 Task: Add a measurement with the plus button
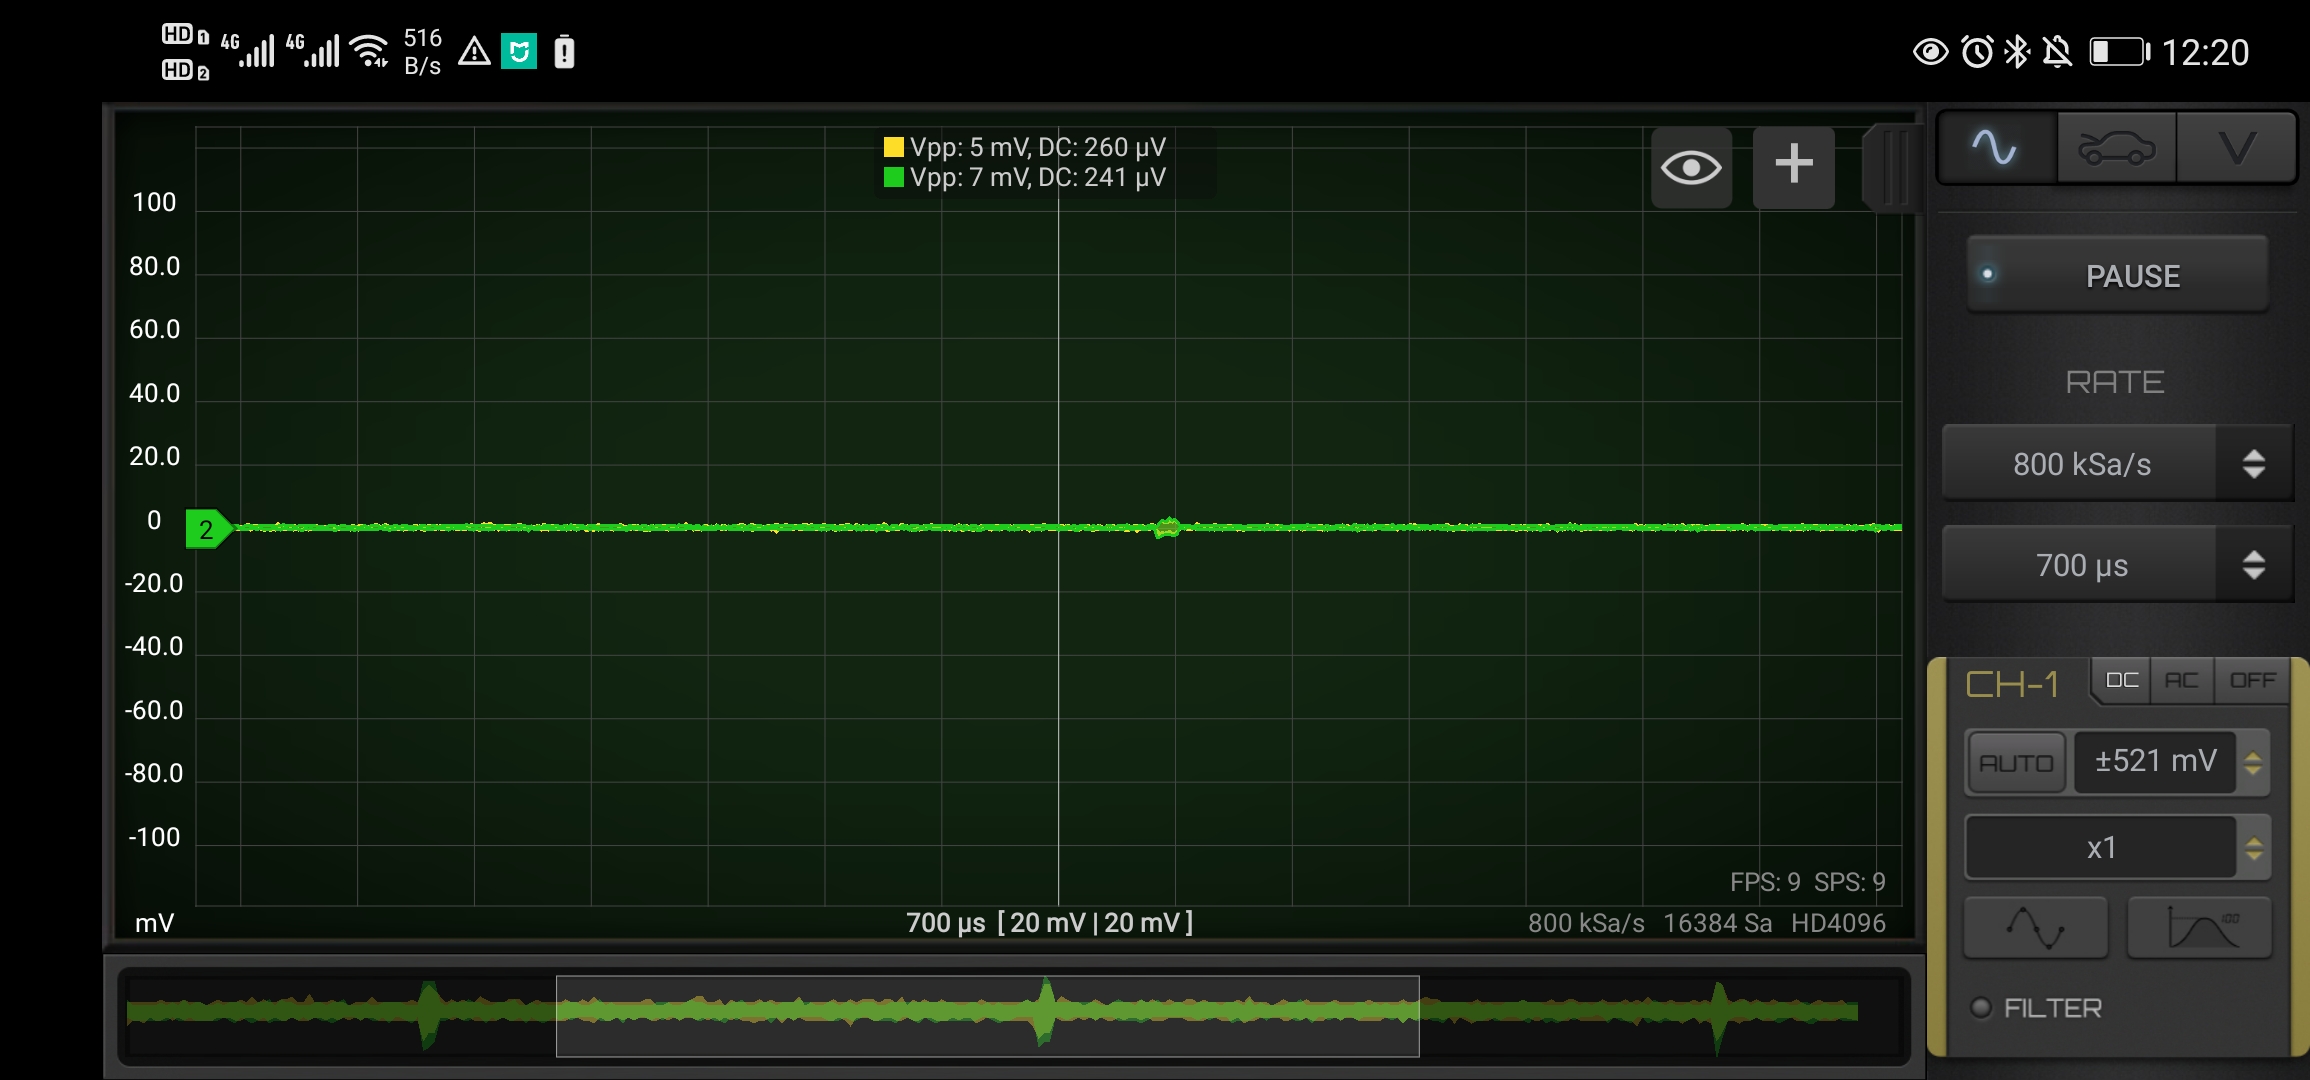point(1793,167)
